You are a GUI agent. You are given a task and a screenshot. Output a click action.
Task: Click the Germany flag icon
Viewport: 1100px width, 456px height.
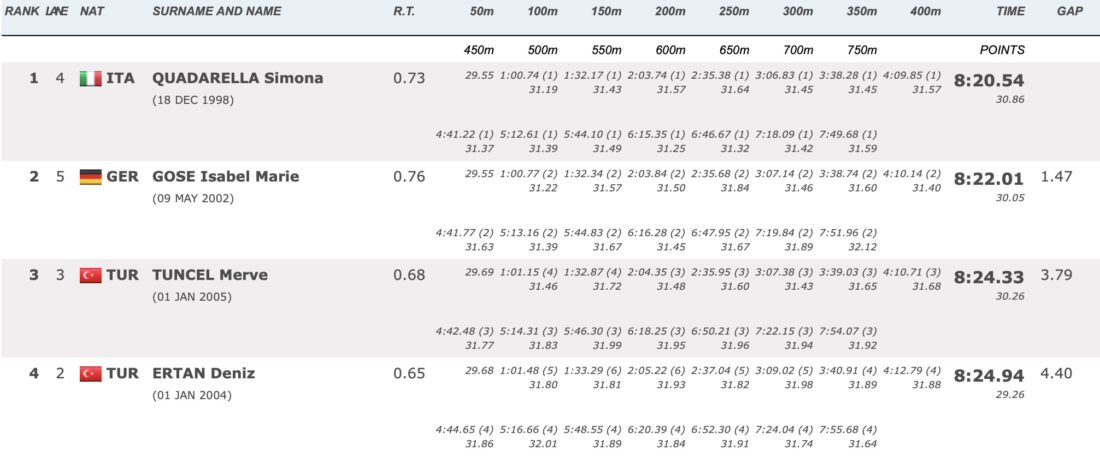pyautogui.click(x=90, y=177)
